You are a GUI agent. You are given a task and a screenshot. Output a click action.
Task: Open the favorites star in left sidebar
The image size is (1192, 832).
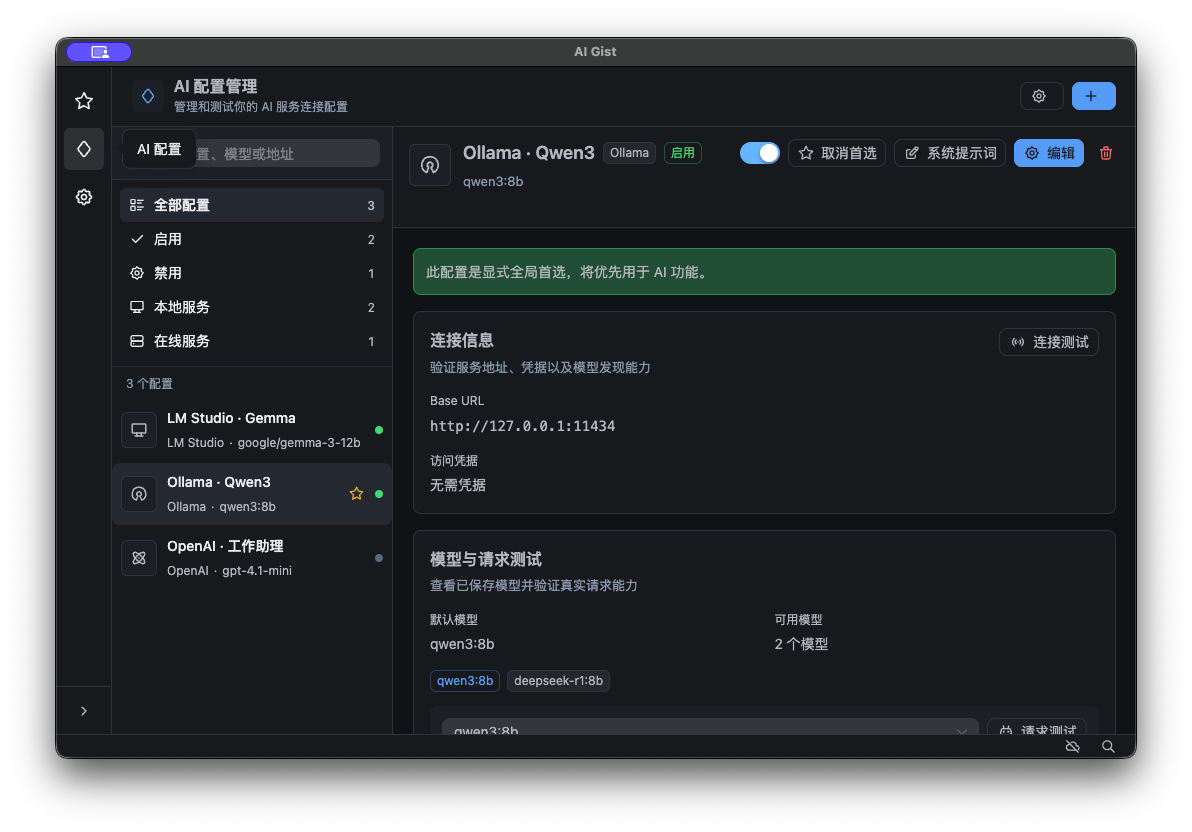tap(84, 101)
